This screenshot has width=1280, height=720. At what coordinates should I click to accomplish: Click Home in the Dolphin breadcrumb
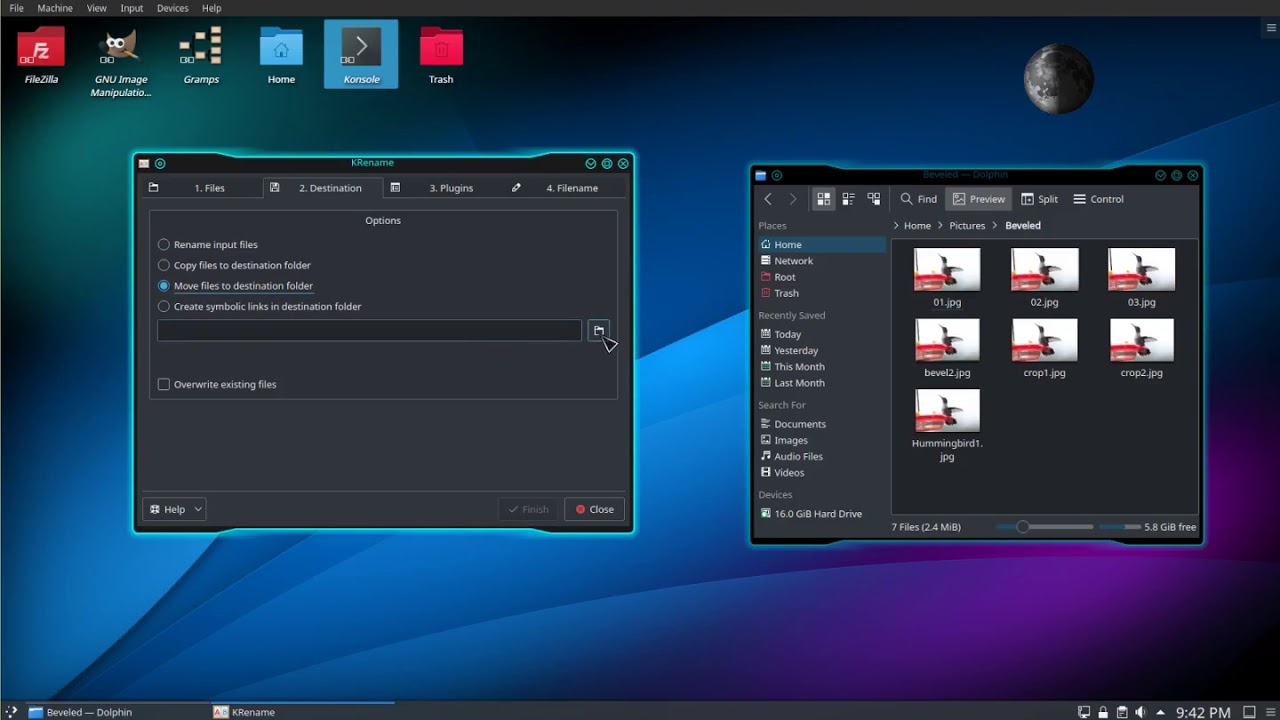point(917,226)
